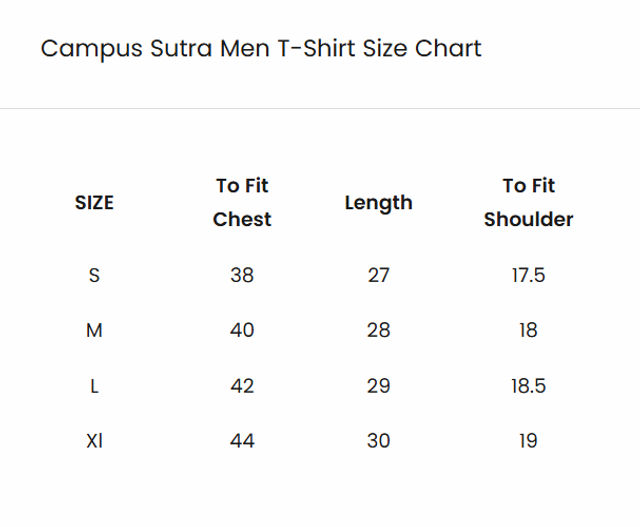Viewport: 640px width, 527px height.
Task: Click the To Fit Shoulder header
Action: [529, 202]
